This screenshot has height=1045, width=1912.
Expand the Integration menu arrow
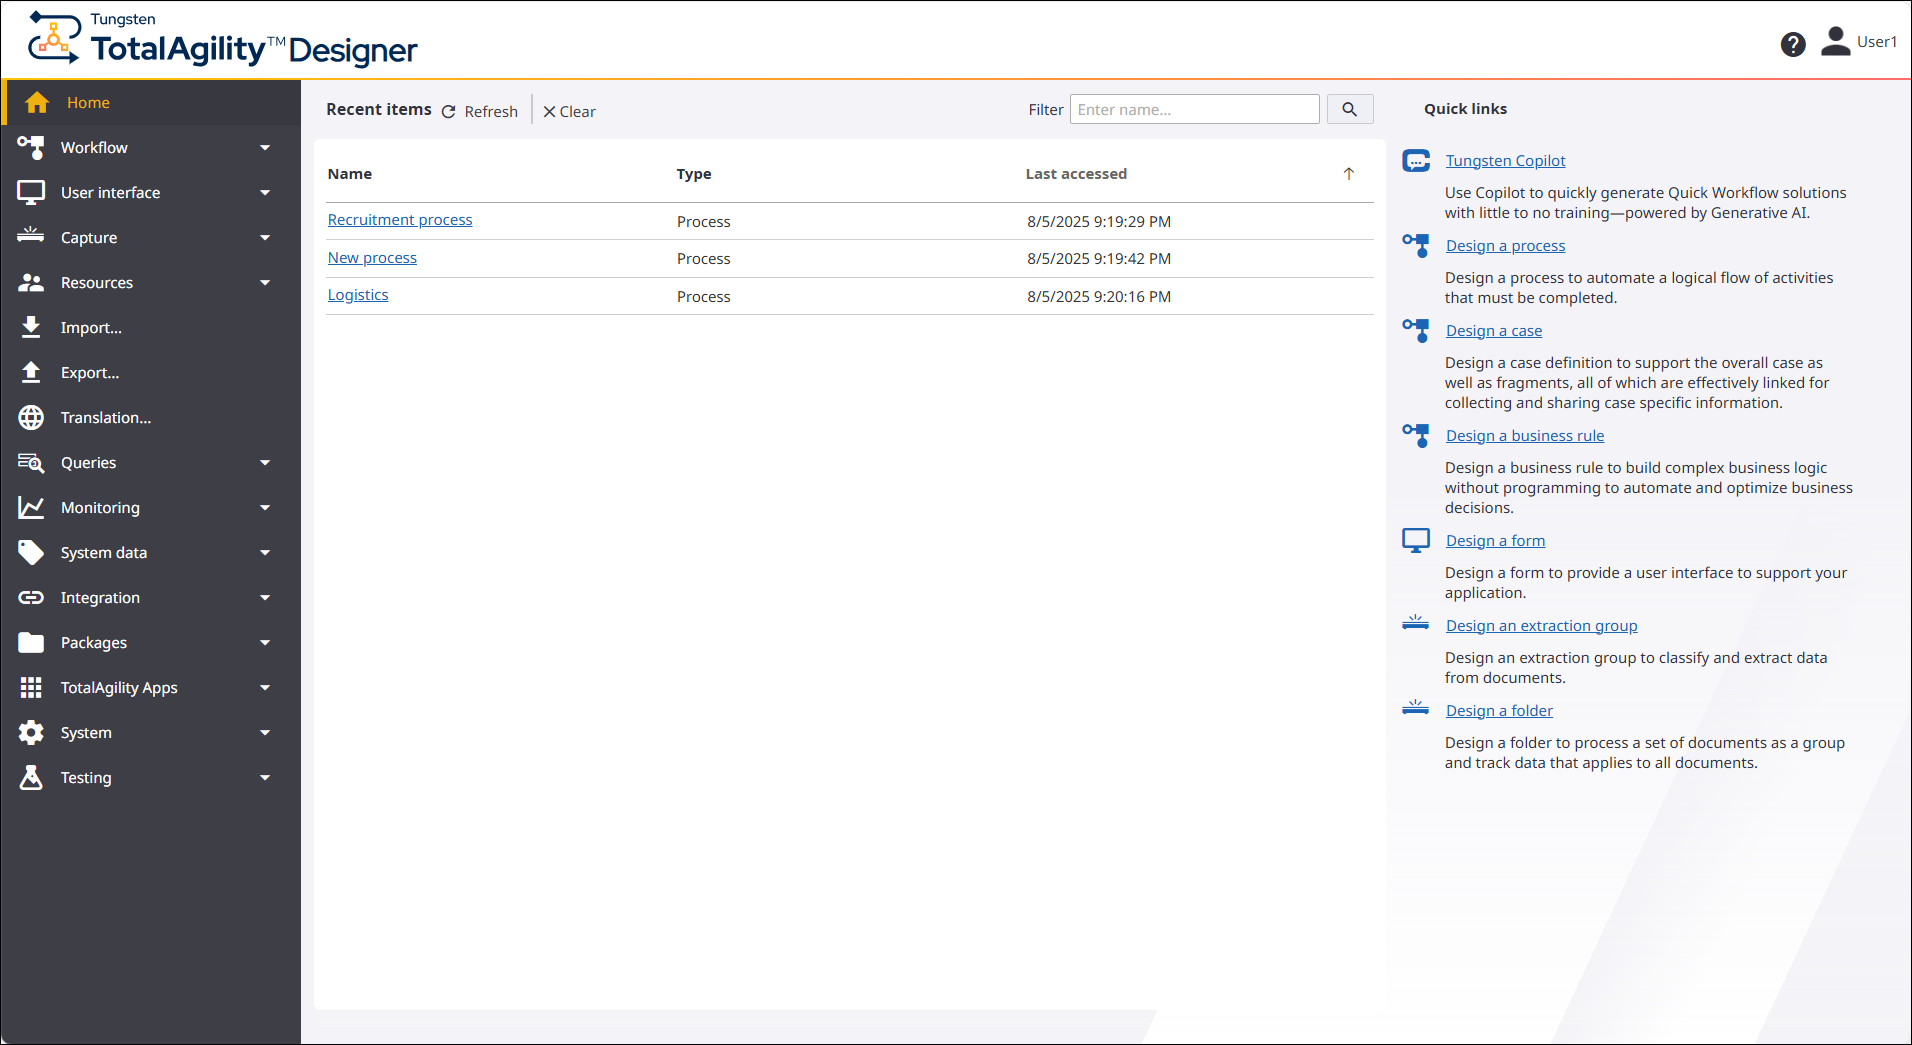pos(265,598)
